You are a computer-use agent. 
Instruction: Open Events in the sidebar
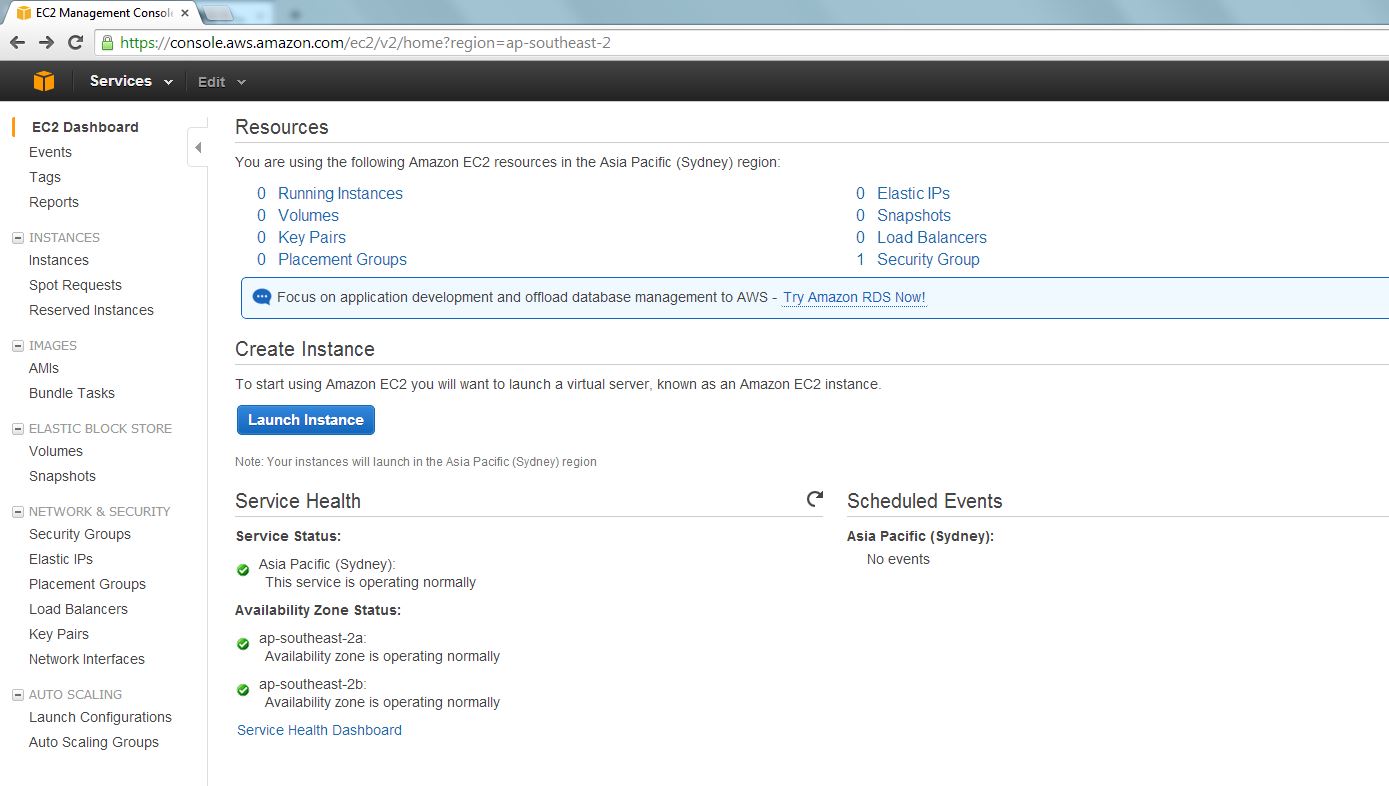(x=50, y=152)
